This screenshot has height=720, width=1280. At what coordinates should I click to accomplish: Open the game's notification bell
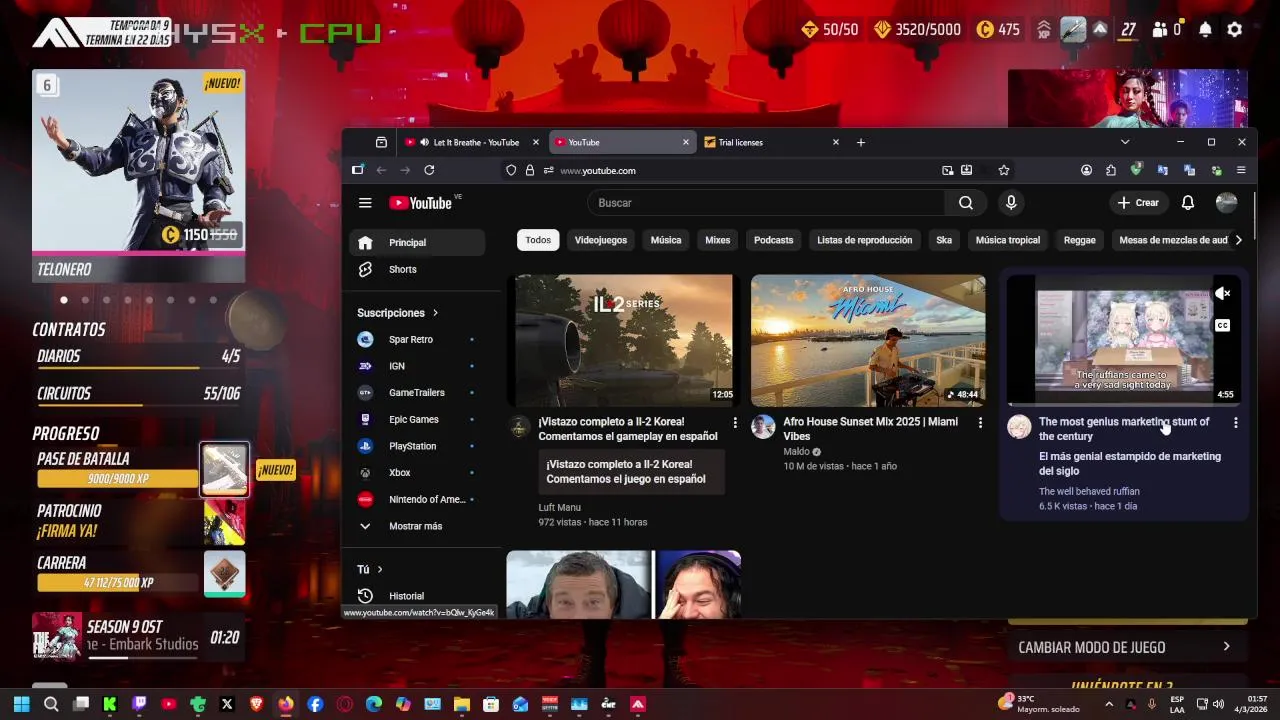point(1205,30)
